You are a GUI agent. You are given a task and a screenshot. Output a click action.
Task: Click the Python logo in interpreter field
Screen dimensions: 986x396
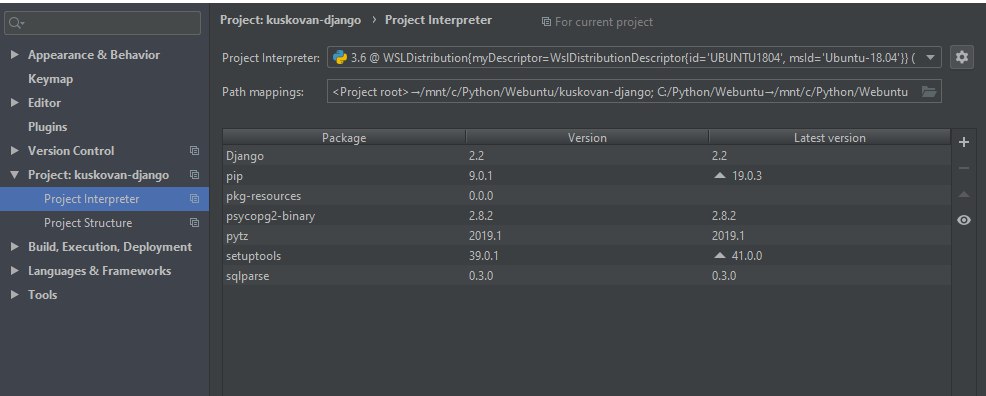click(x=340, y=58)
